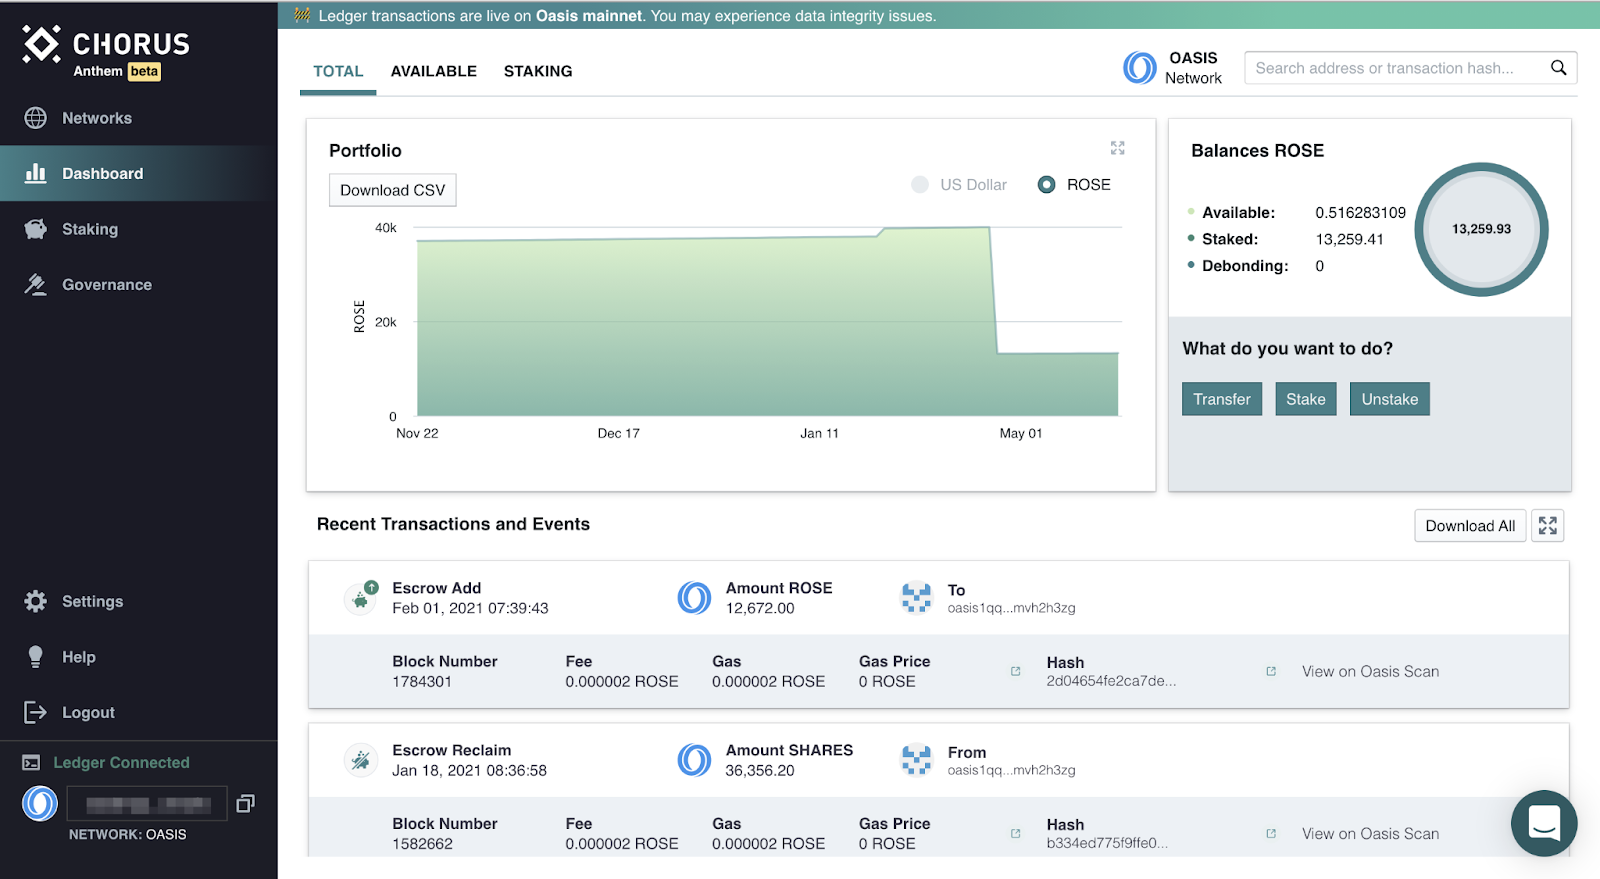Open the Governance gavel icon
The height and width of the screenshot is (879, 1600).
pyautogui.click(x=36, y=285)
